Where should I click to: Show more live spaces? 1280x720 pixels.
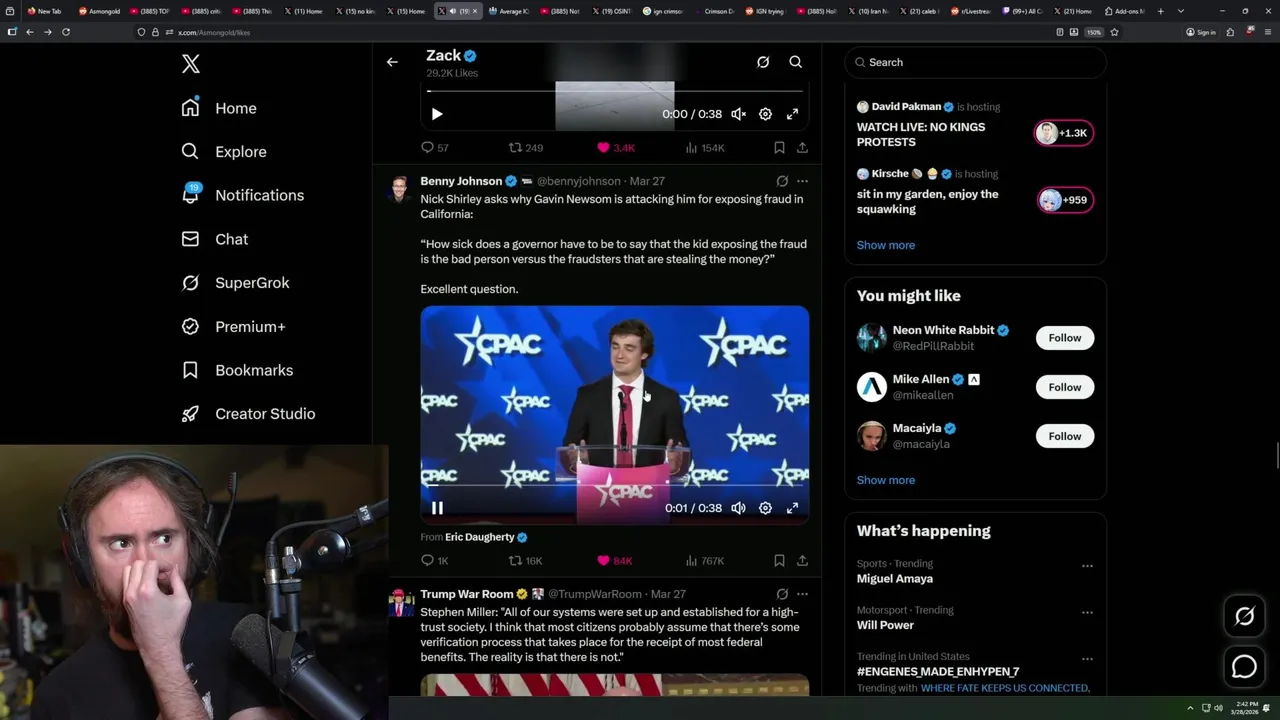click(886, 245)
